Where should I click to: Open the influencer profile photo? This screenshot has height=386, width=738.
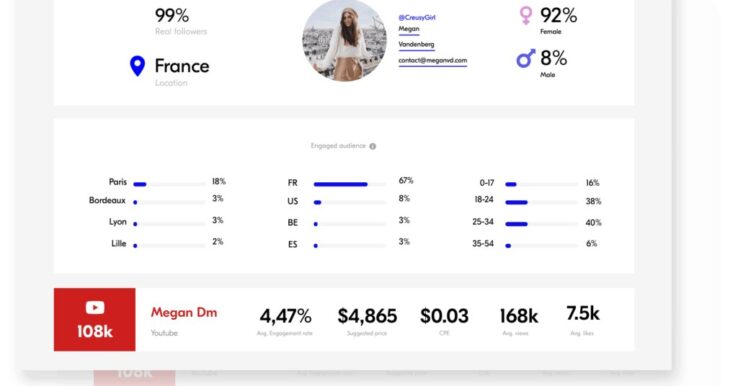(x=345, y=40)
